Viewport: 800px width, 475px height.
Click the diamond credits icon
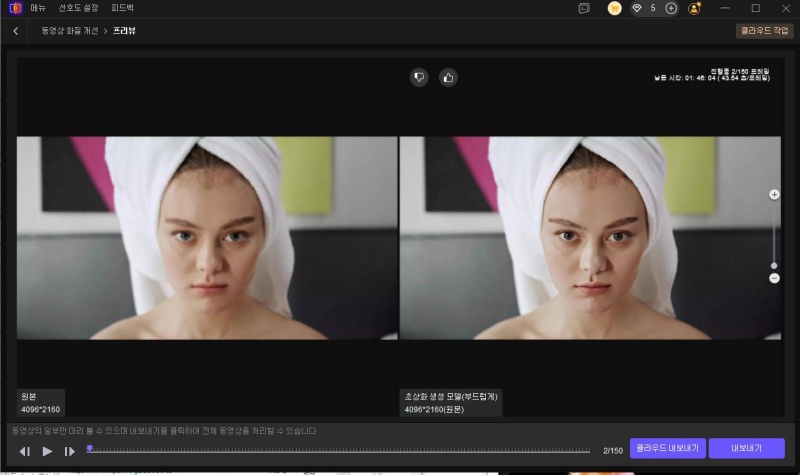point(637,8)
